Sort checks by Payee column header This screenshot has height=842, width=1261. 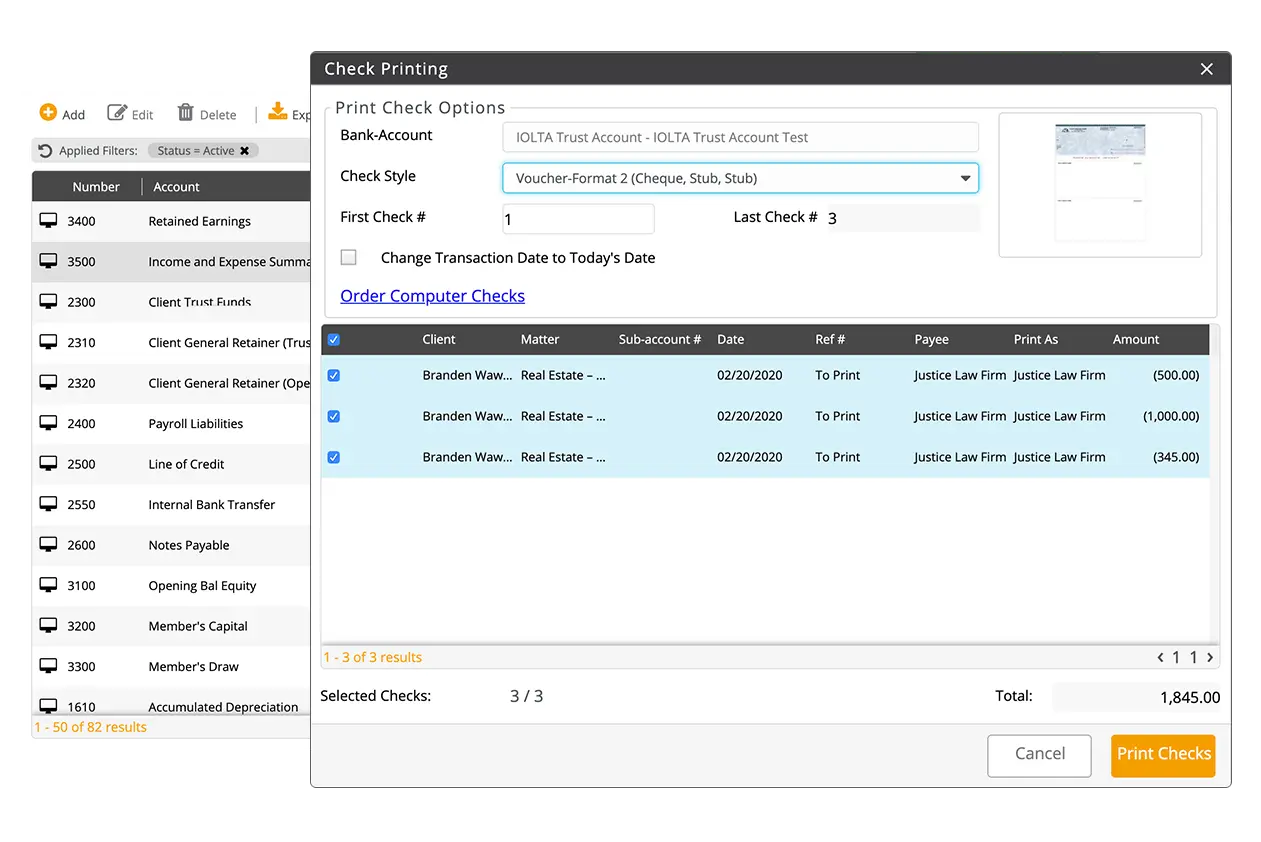931,340
